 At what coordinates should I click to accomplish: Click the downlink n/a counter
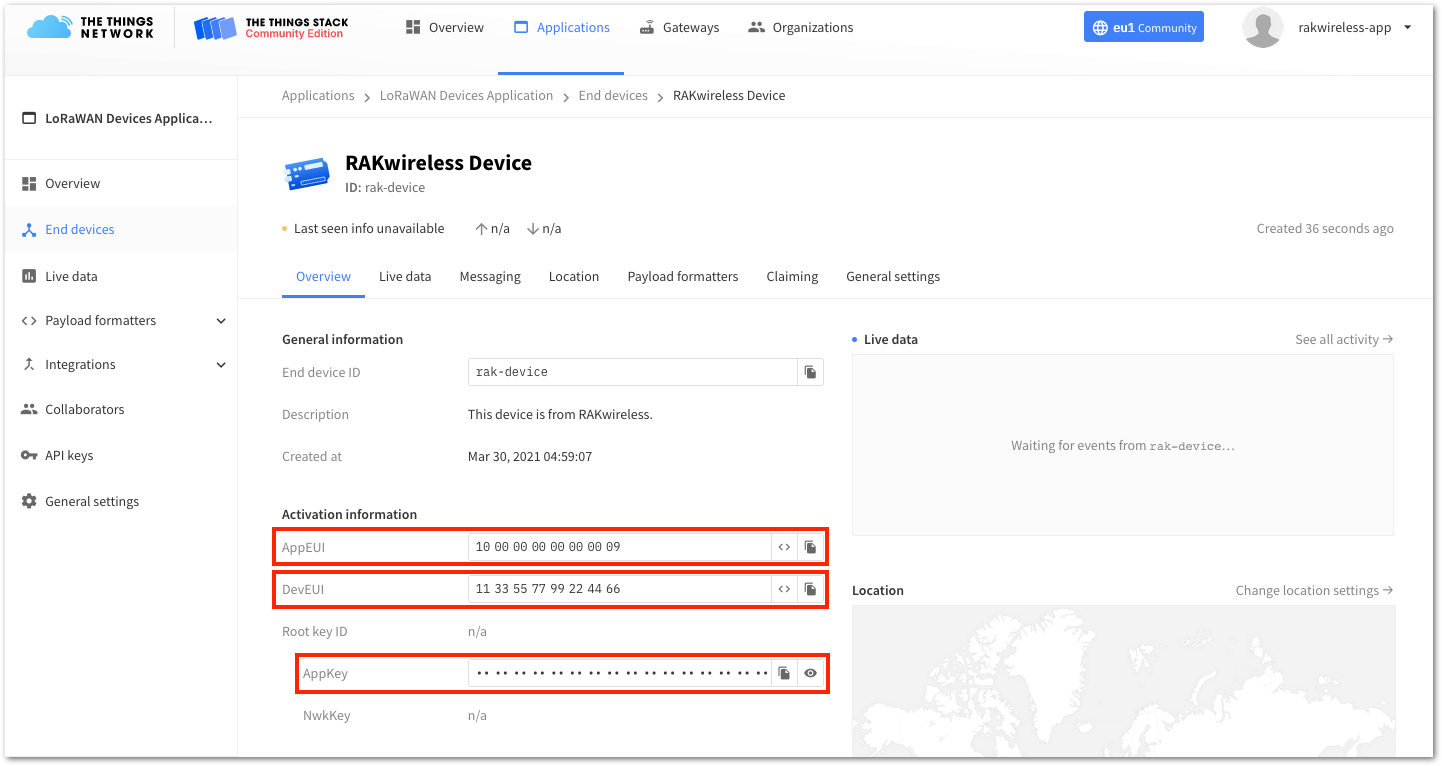pos(543,229)
